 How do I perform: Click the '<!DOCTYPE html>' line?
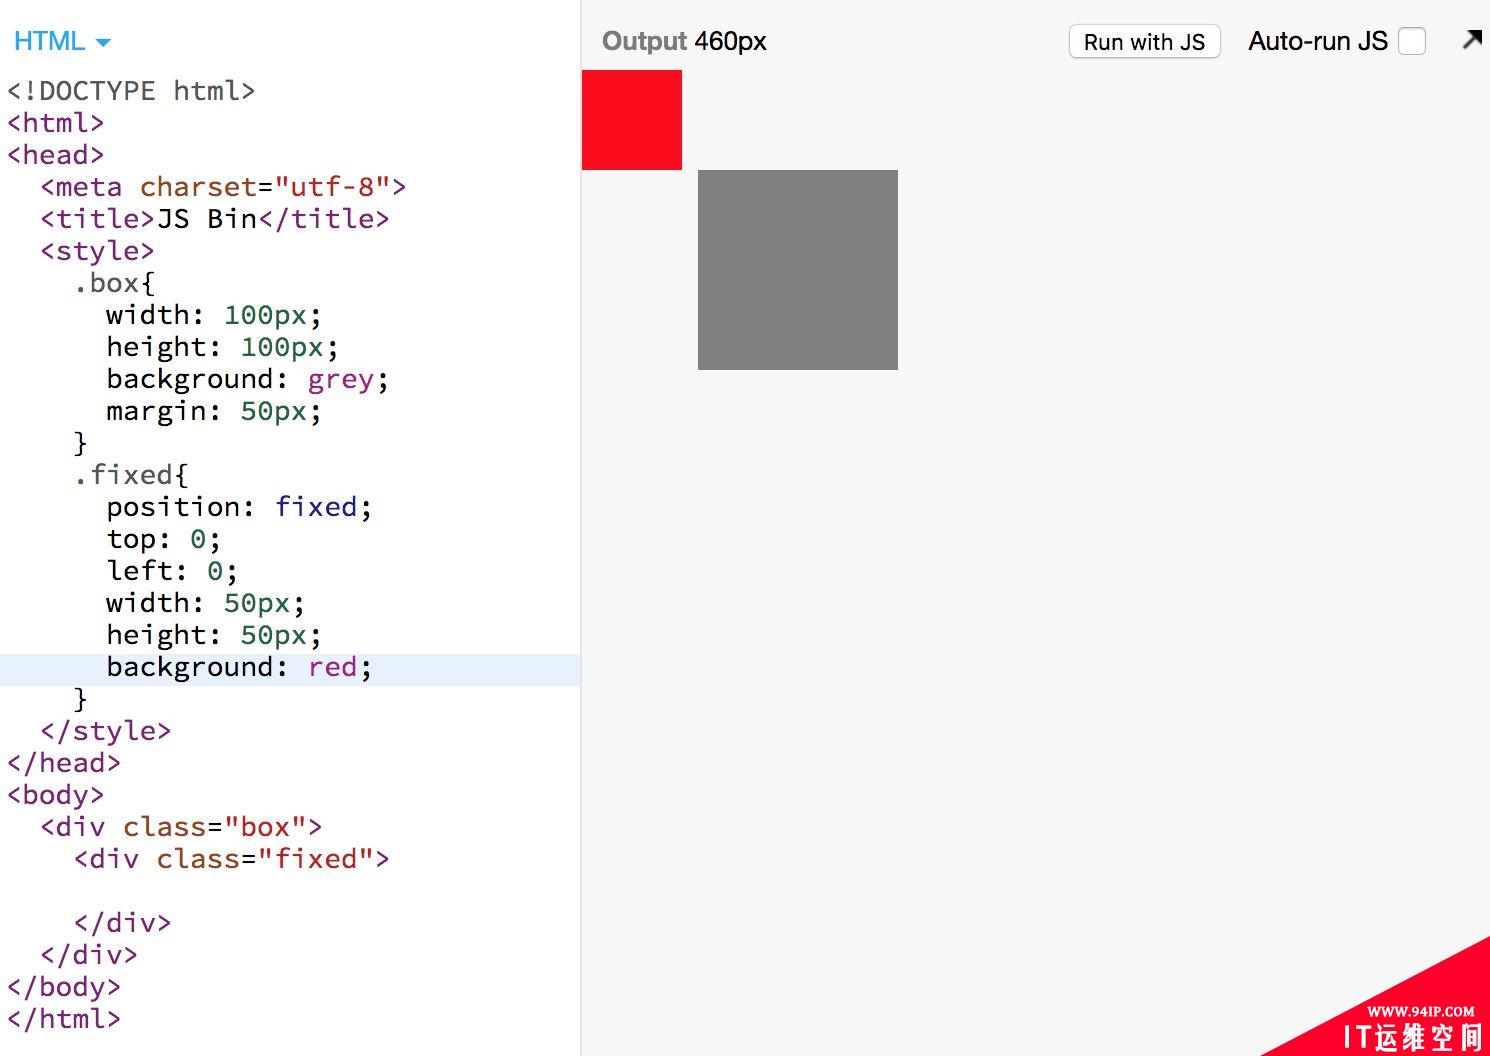131,91
